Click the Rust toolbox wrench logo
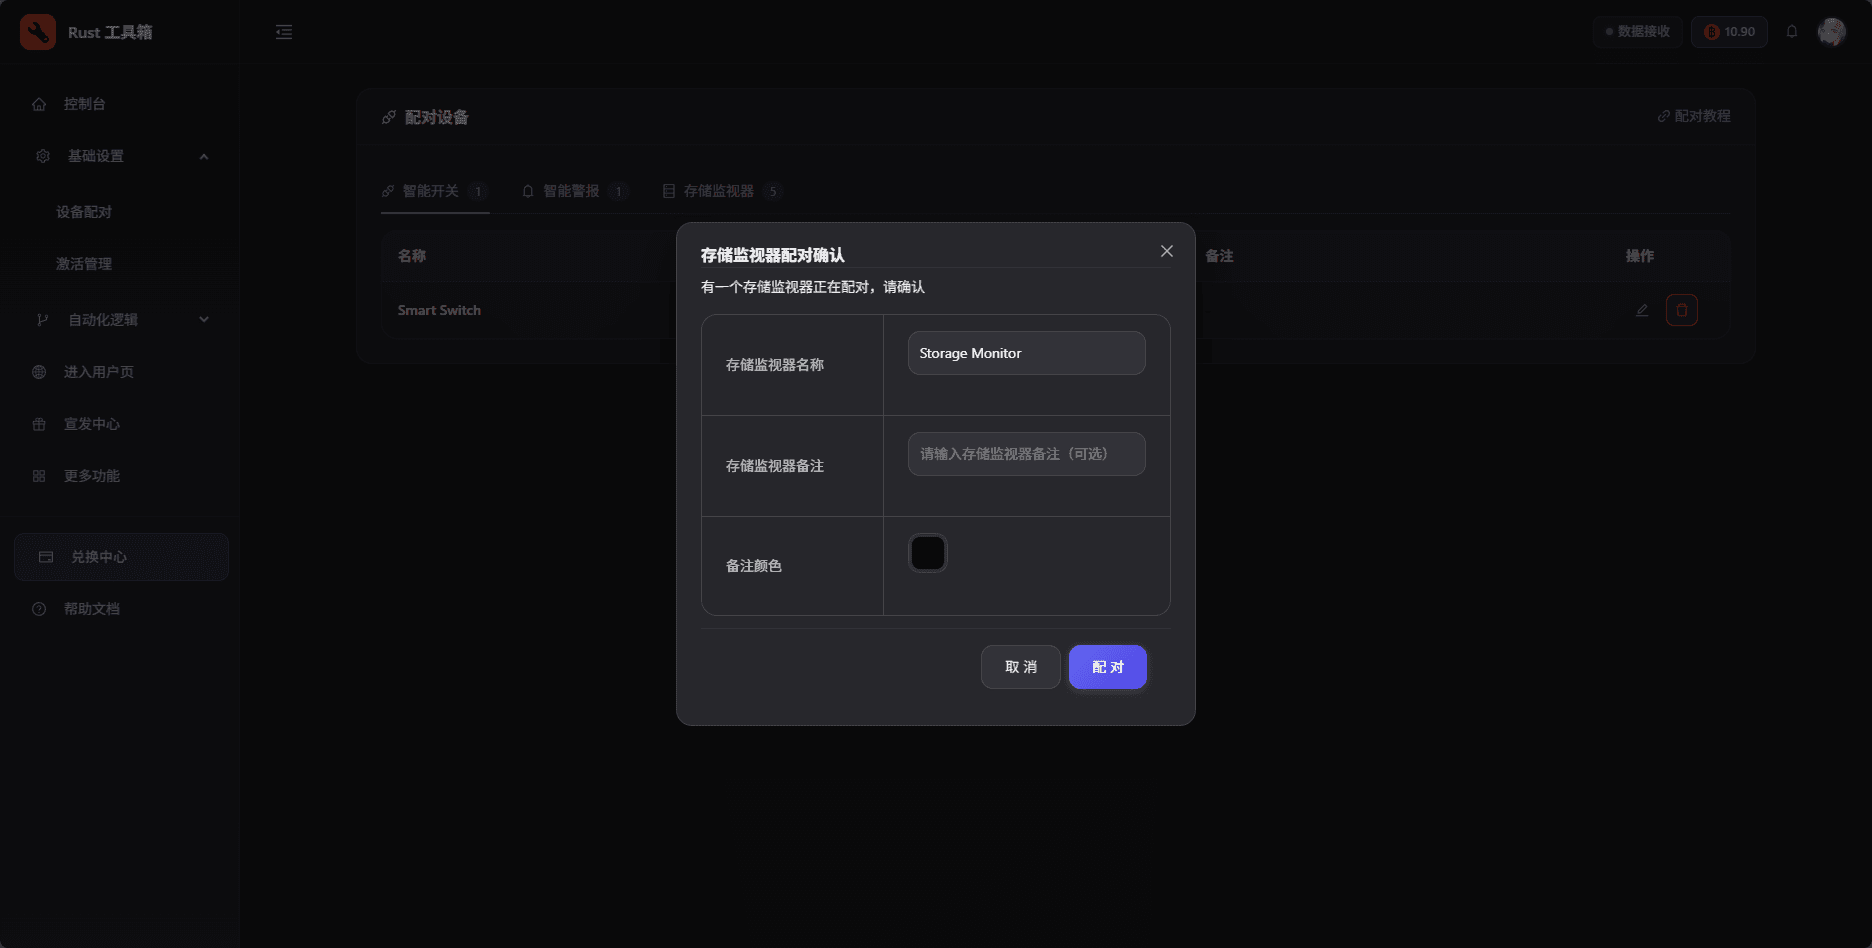Viewport: 1872px width, 948px height. [38, 32]
